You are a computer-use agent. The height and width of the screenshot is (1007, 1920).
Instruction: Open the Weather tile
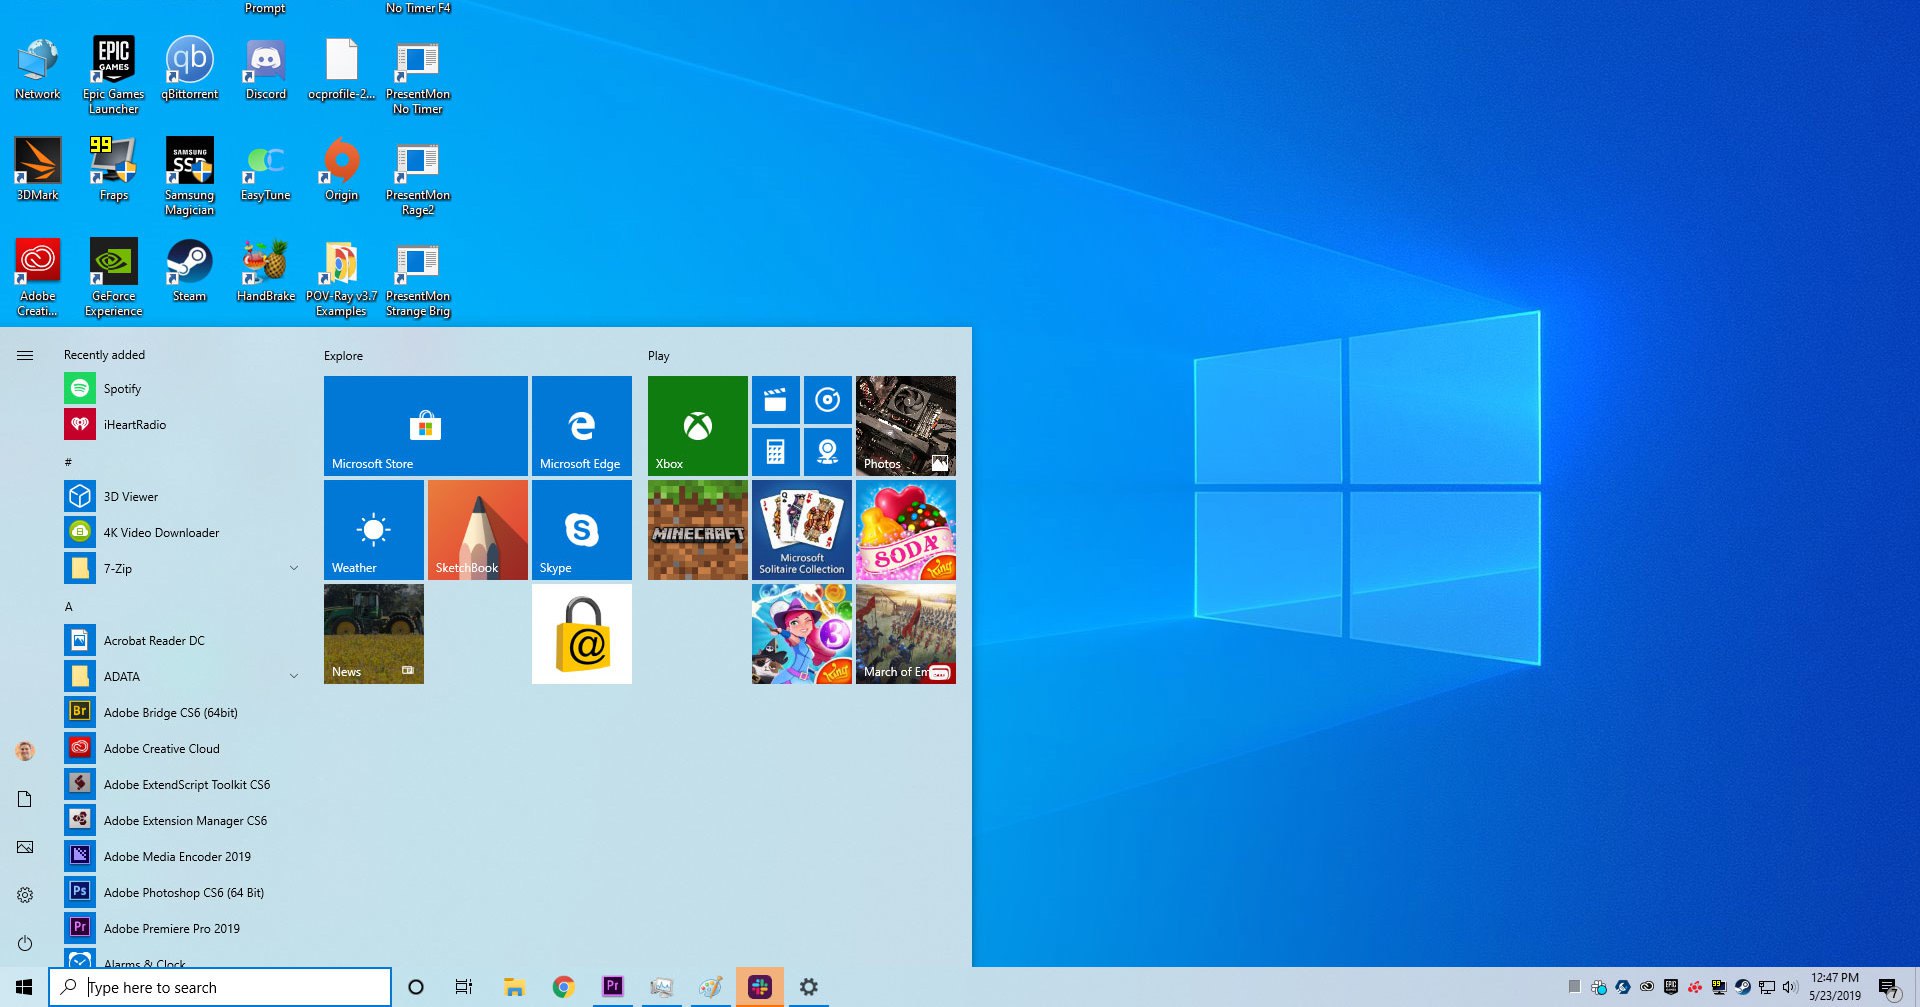click(x=373, y=530)
